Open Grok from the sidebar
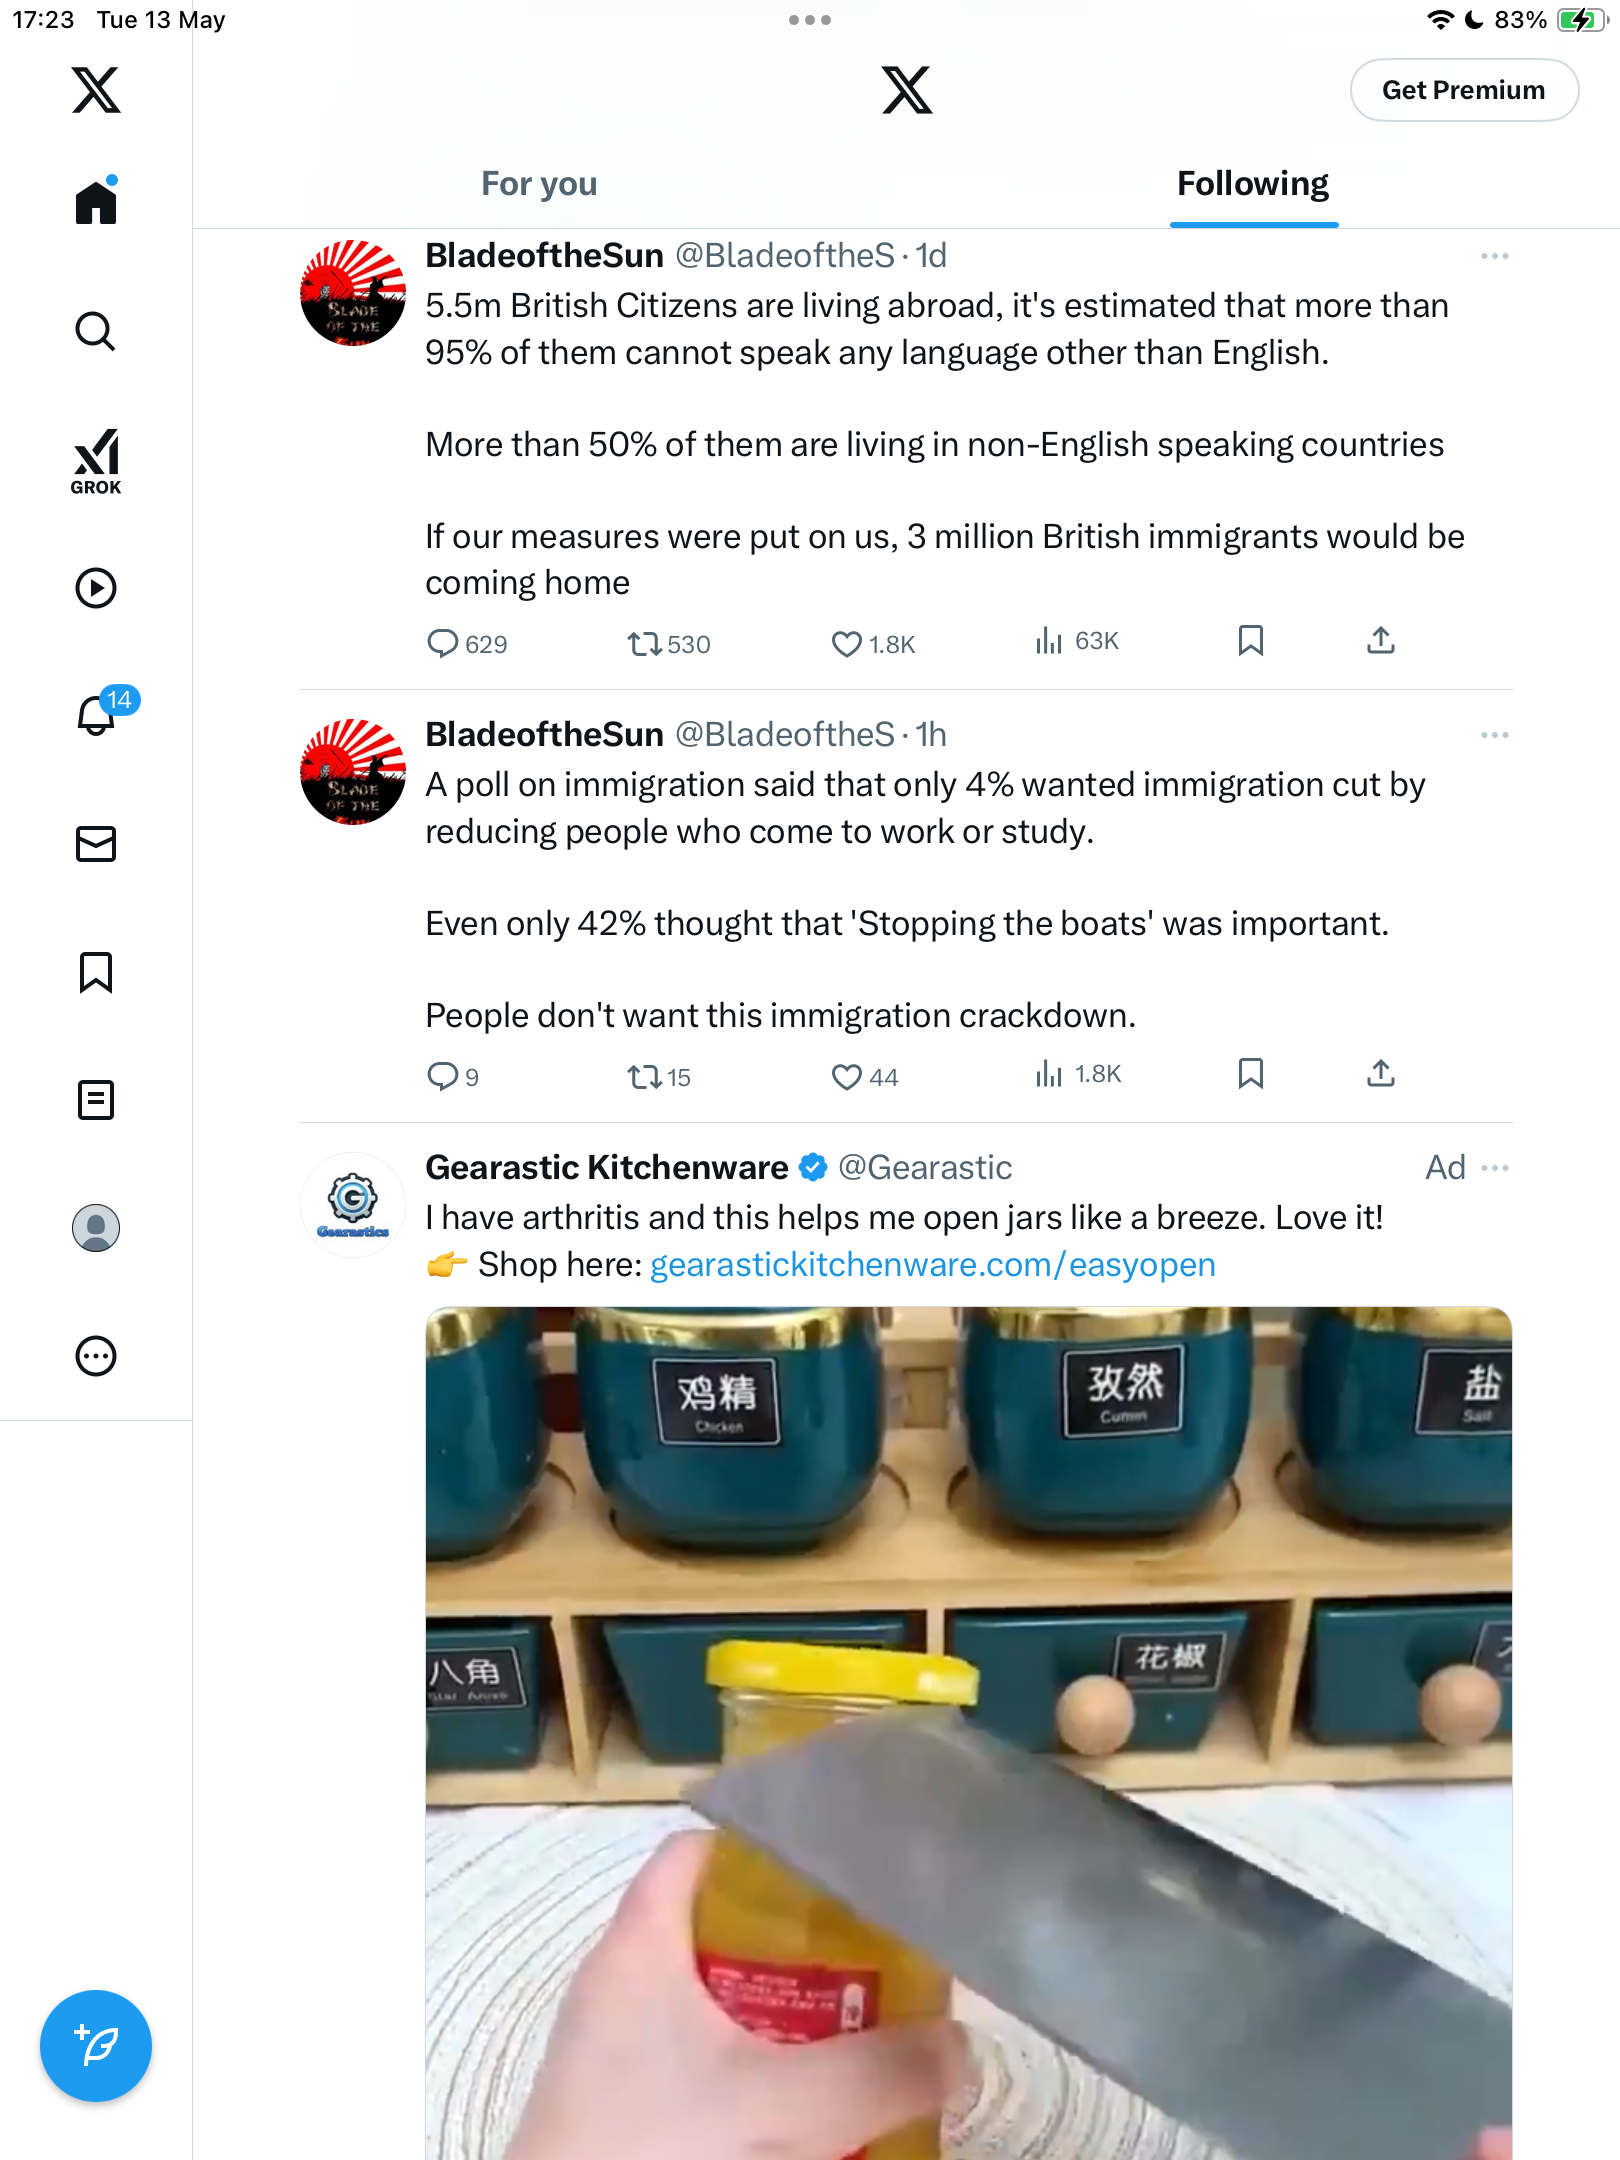This screenshot has height=2160, width=1620. click(x=96, y=461)
